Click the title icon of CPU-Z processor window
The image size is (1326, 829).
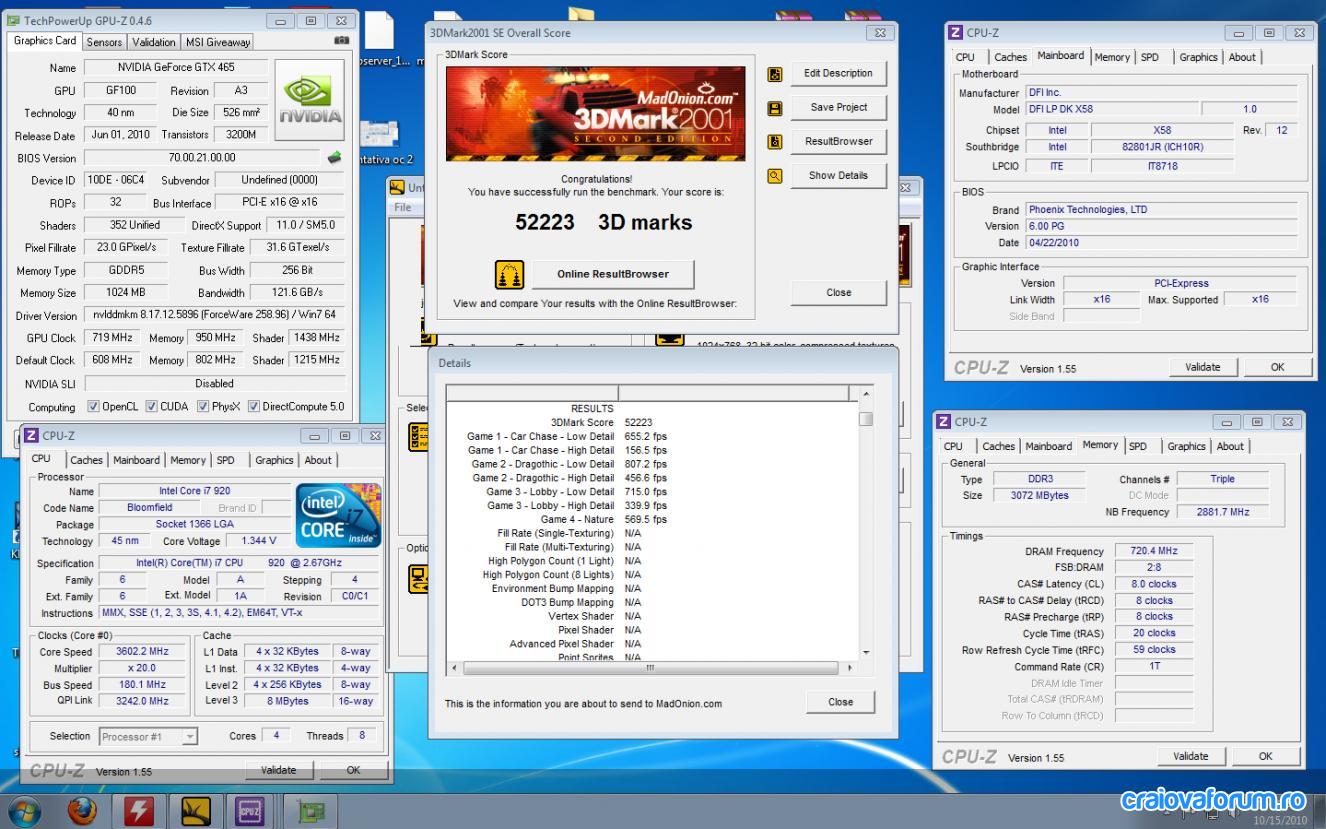tap(32, 436)
